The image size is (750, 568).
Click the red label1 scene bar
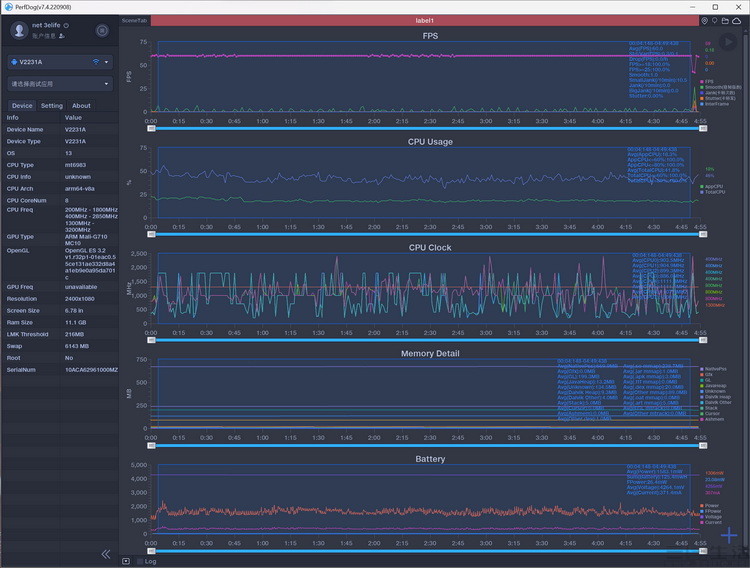pyautogui.click(x=424, y=21)
